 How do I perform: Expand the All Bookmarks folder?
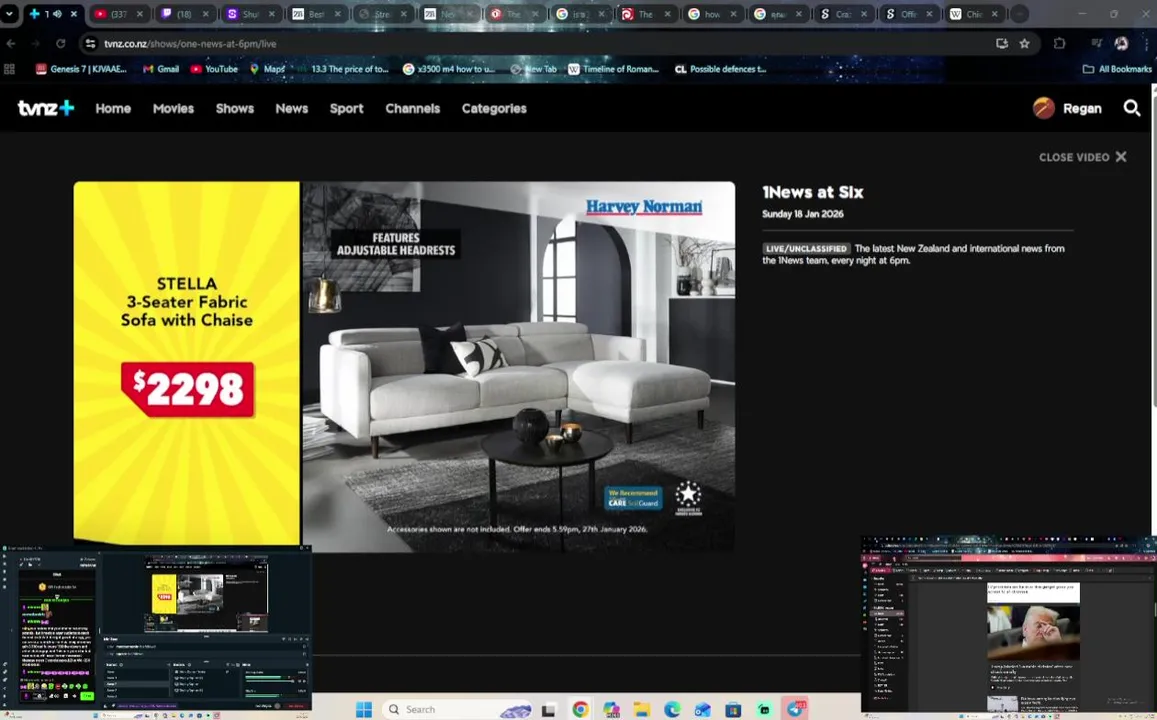coord(1116,69)
